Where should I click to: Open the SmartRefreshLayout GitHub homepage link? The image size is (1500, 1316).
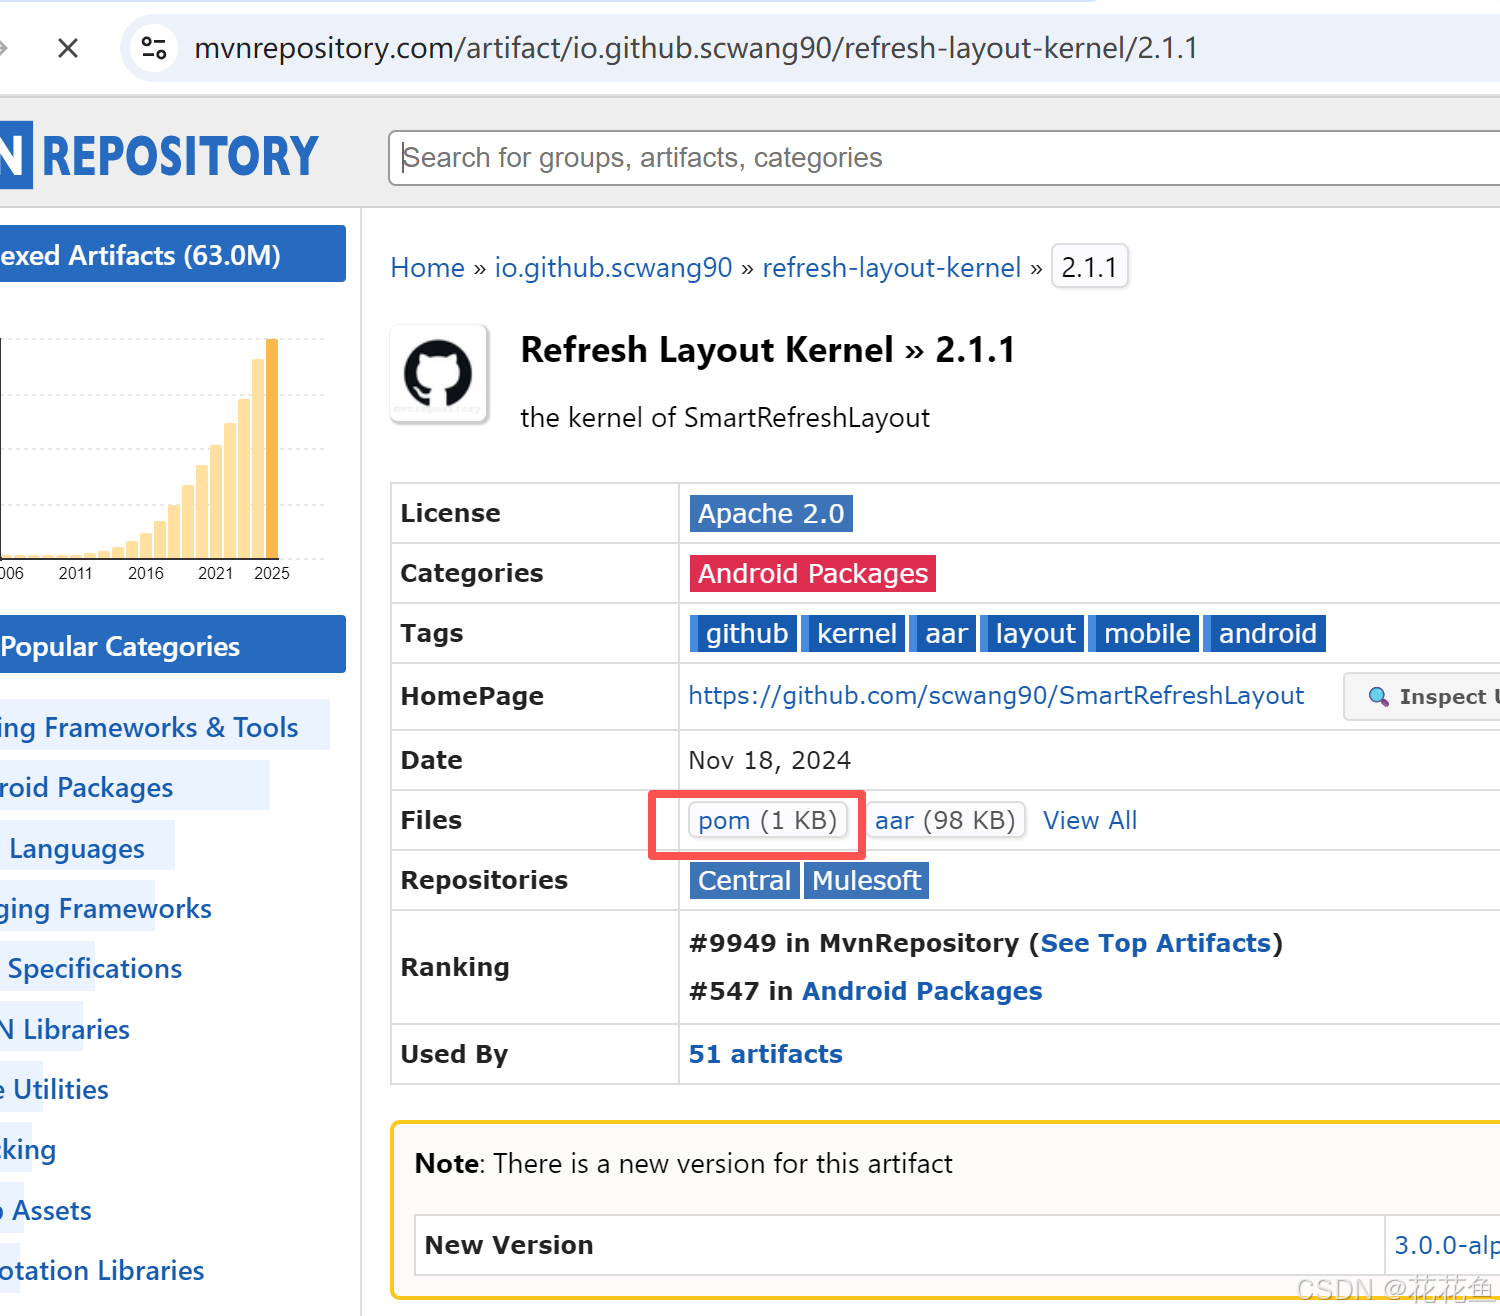point(996,696)
